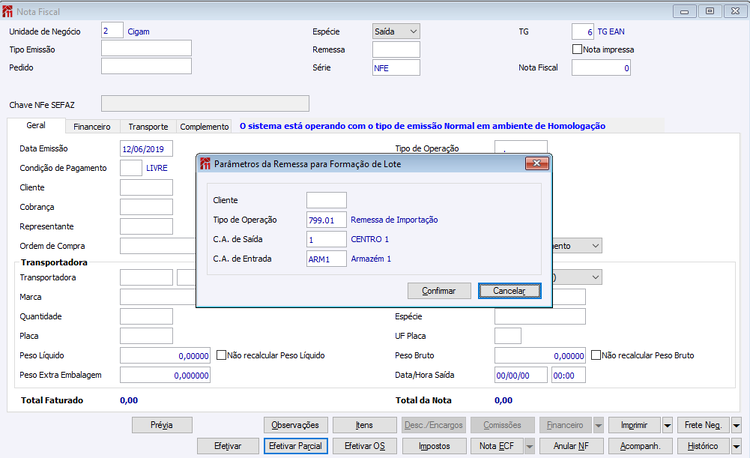Click the Data Emissão field 12/06/2019
This screenshot has width=750, height=458.
pos(146,149)
